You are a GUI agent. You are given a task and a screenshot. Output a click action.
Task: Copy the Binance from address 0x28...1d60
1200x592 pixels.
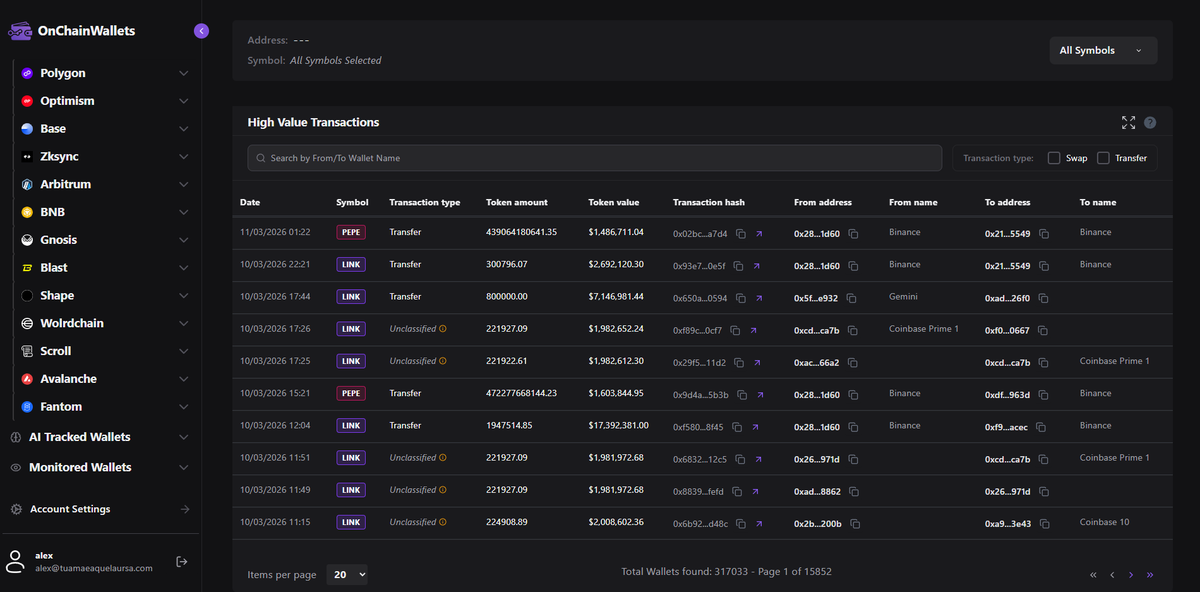853,232
